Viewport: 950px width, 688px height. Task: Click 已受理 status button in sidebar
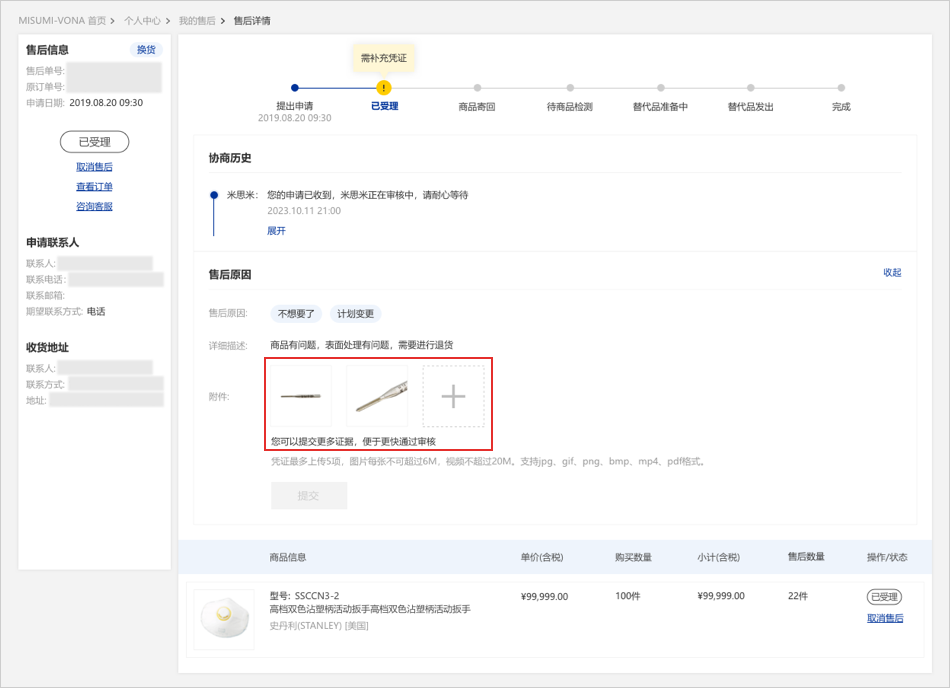[94, 142]
